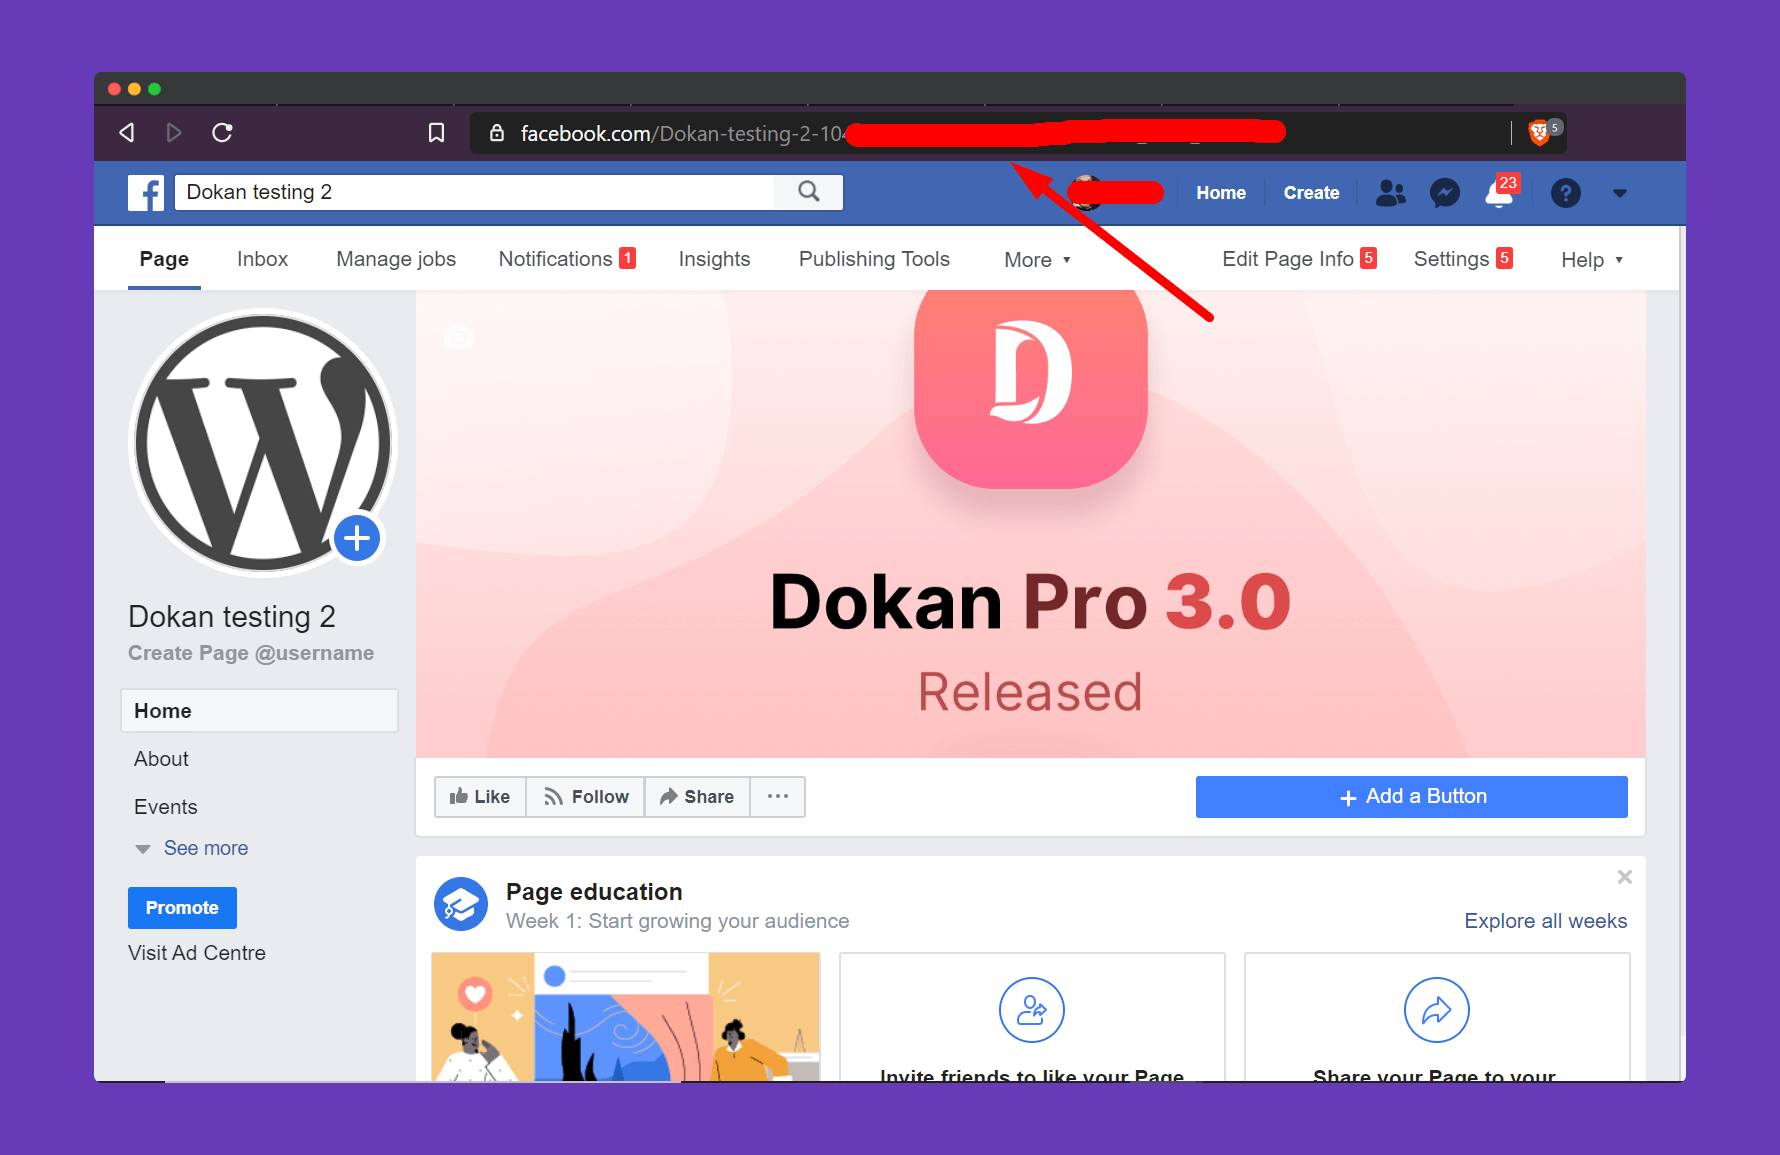This screenshot has height=1155, width=1780.
Task: Expand the More menu in the page navigation
Action: click(x=1037, y=259)
